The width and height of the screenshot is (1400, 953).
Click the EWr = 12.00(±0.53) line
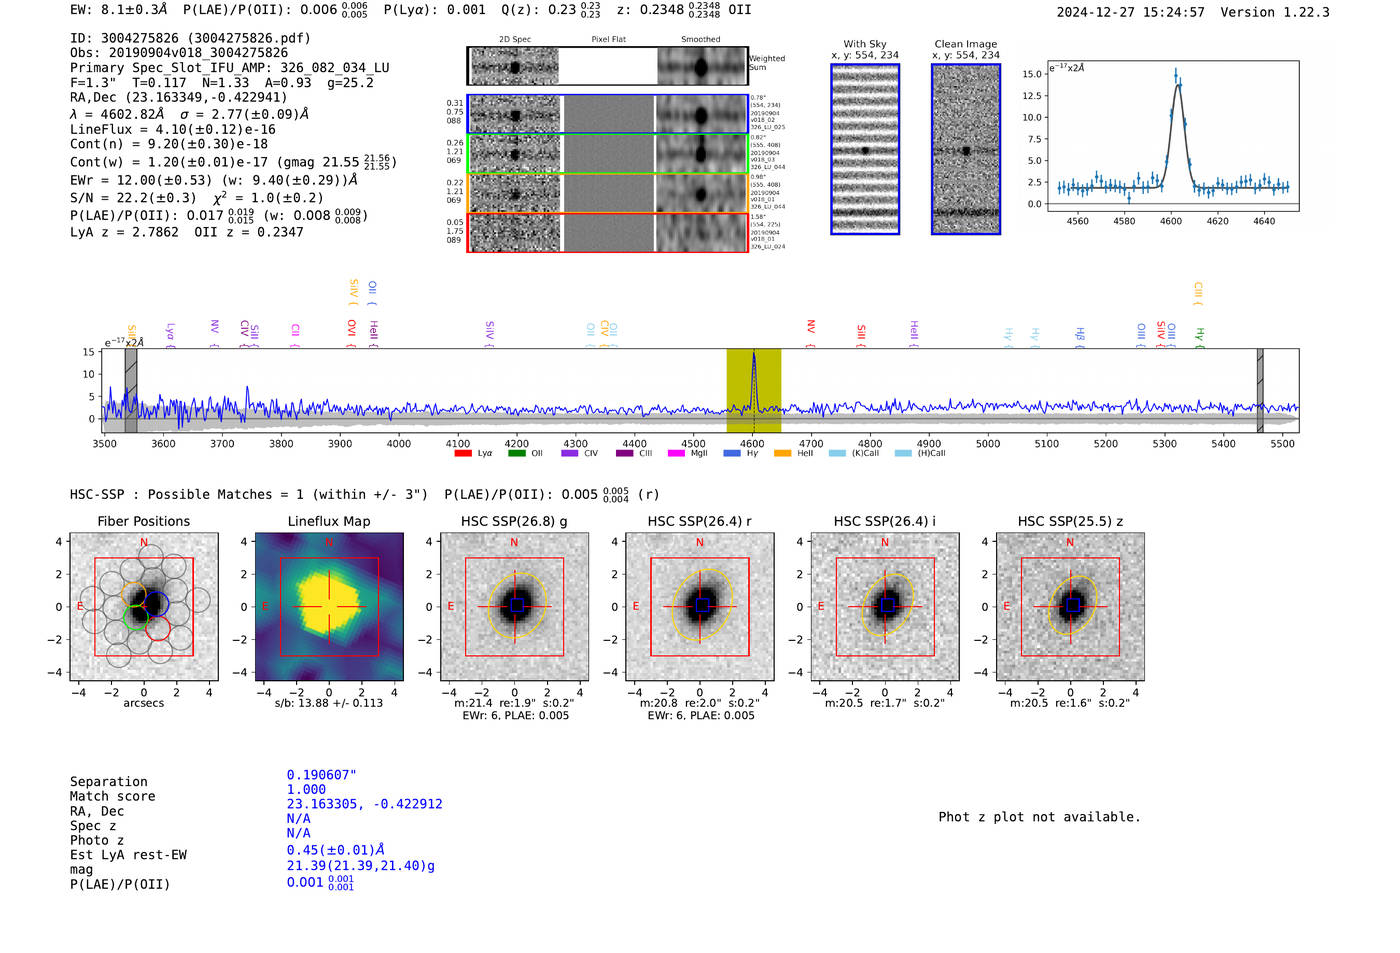[x=214, y=180]
